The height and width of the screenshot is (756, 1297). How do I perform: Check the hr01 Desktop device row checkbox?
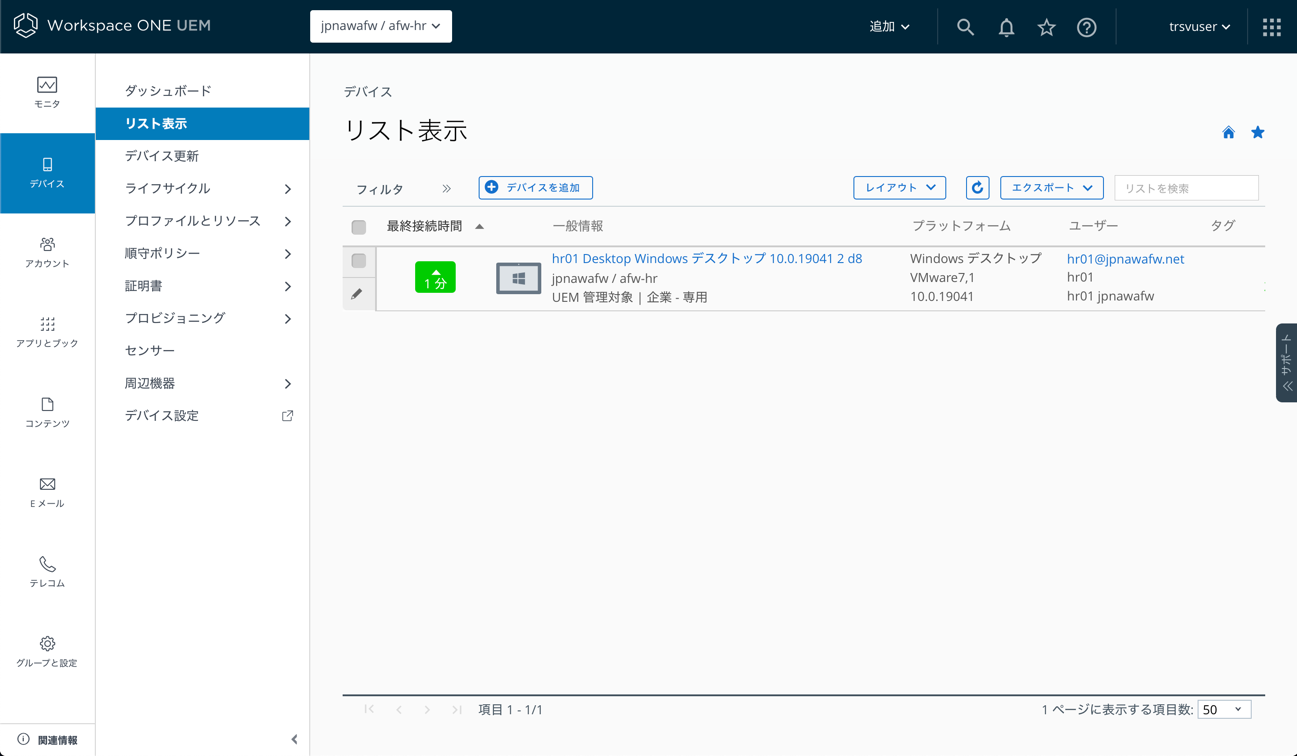359,261
